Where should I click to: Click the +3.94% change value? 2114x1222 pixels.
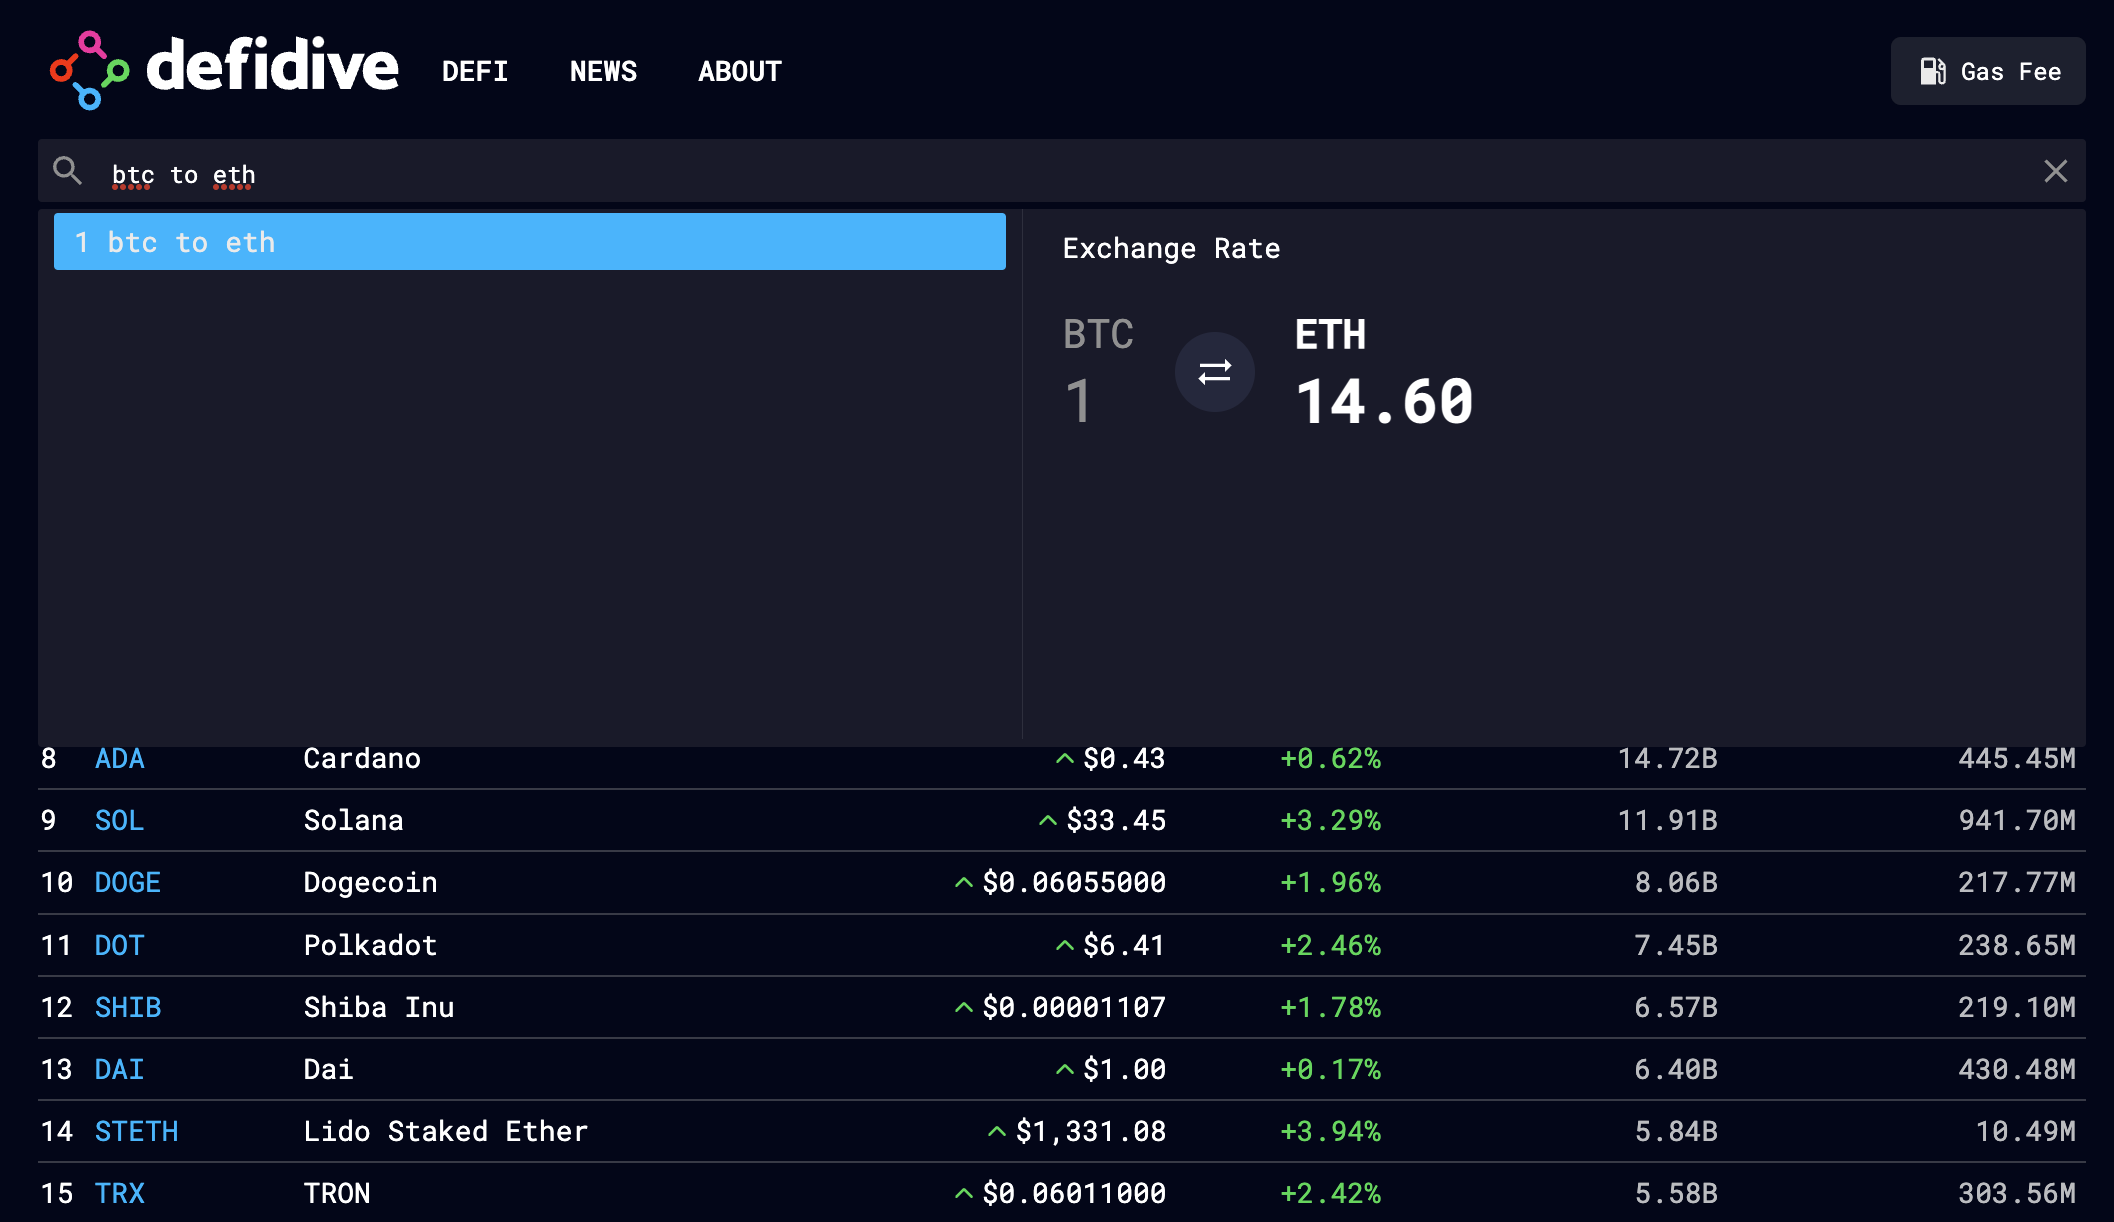click(x=1331, y=1132)
